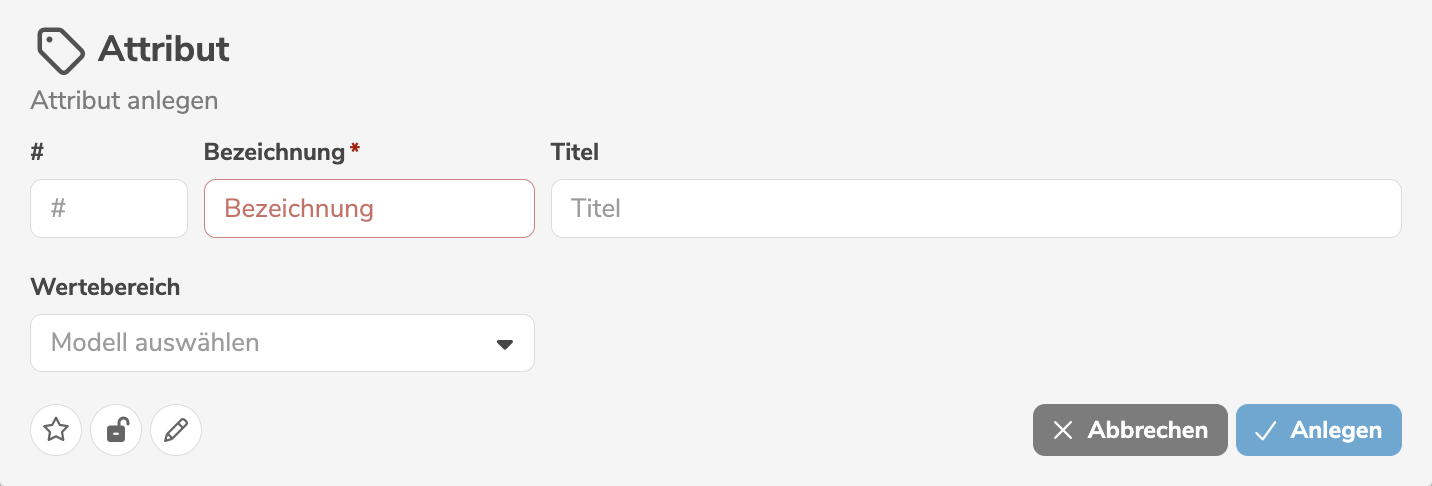
Task: Focus the # number input field
Action: (x=109, y=209)
